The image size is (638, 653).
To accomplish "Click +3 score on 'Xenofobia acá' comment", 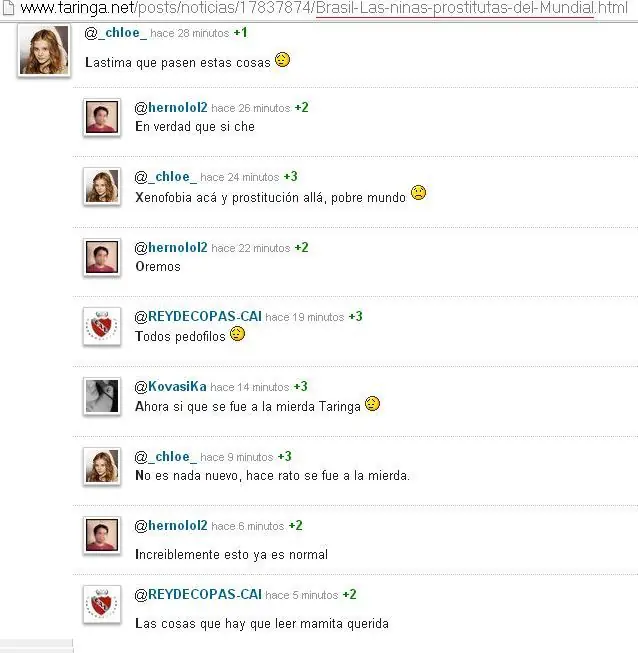I will coord(291,177).
